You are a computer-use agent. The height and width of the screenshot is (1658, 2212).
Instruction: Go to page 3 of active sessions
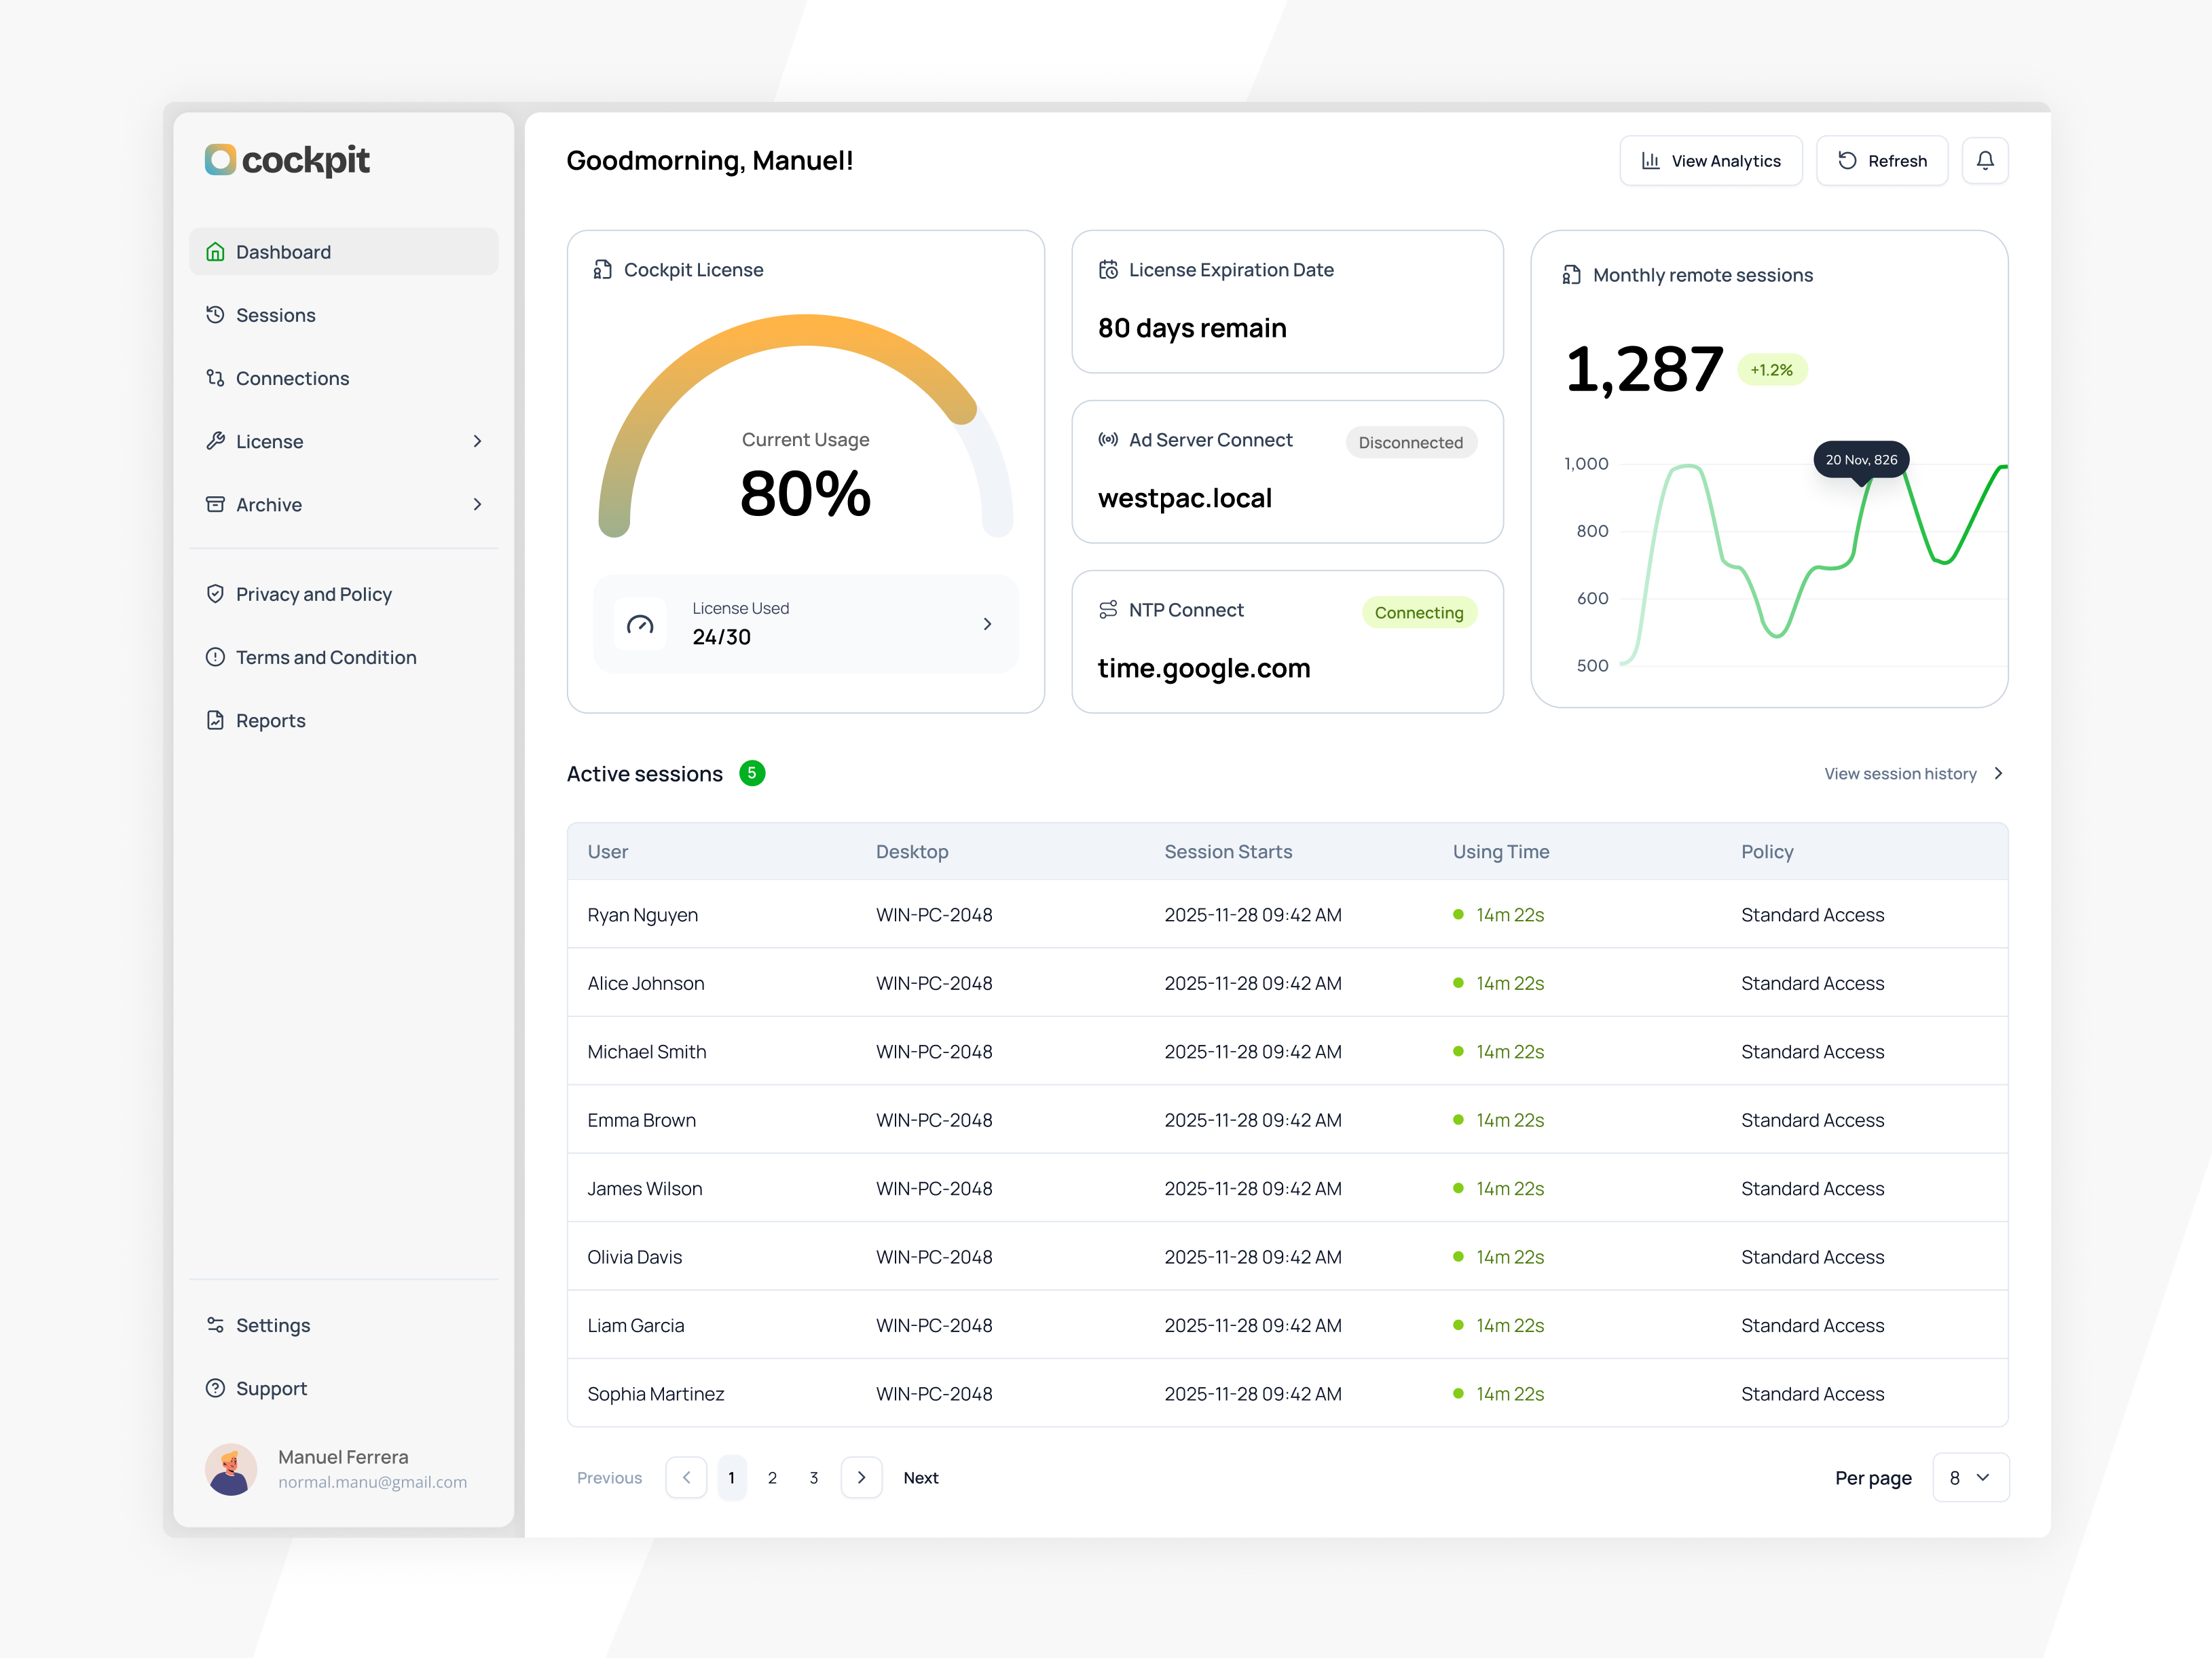(813, 1477)
